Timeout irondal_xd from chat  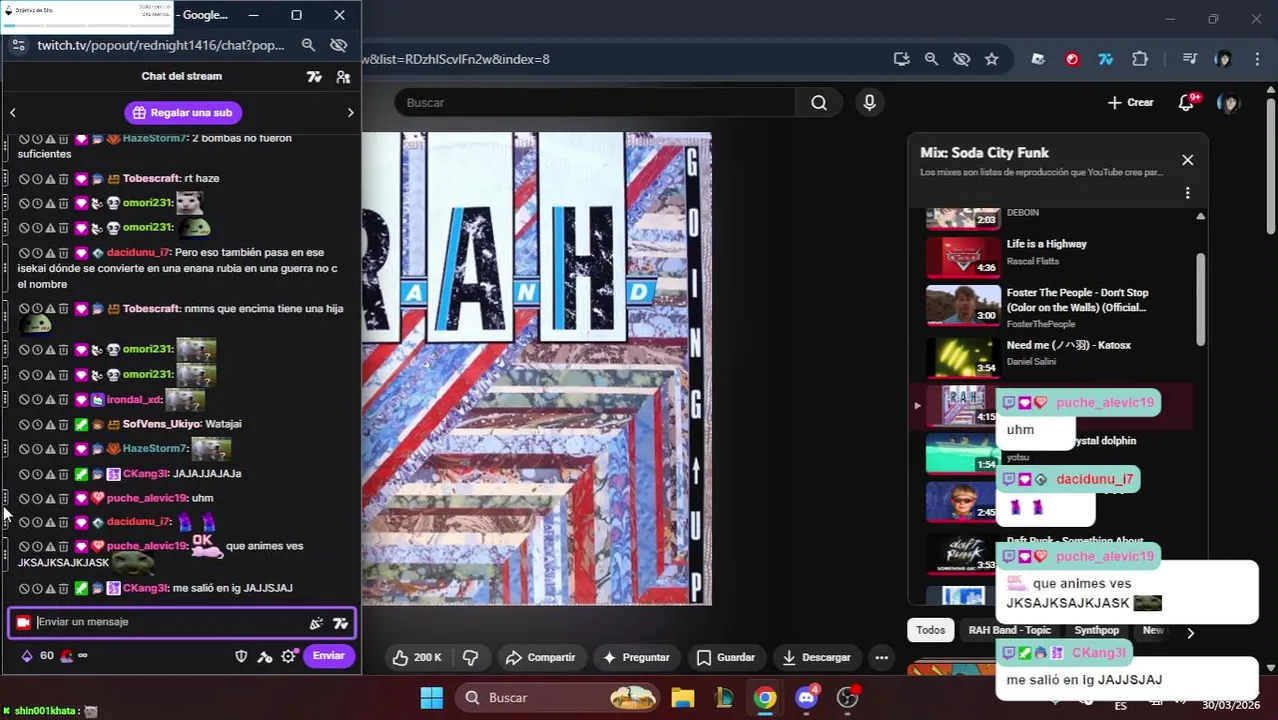pyautogui.click(x=37, y=400)
